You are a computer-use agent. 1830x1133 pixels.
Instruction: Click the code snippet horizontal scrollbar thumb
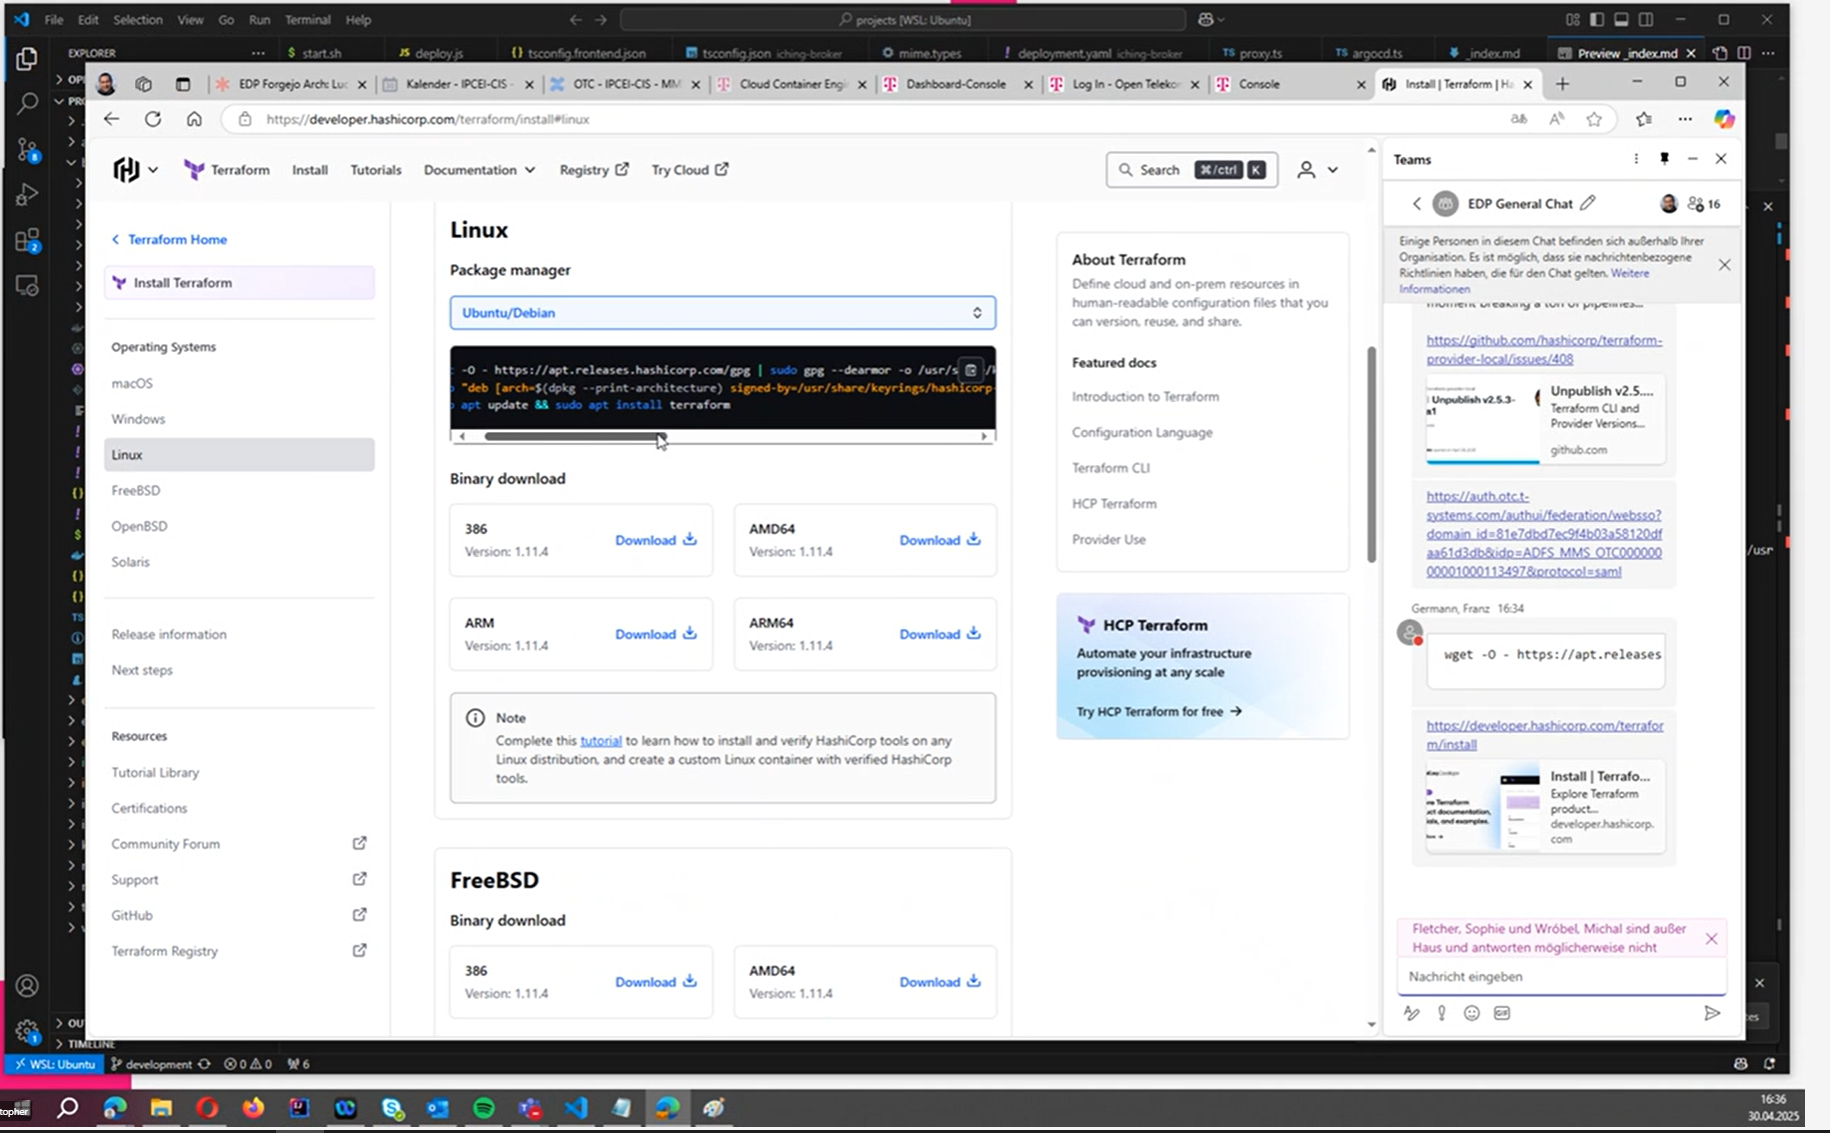click(x=574, y=436)
